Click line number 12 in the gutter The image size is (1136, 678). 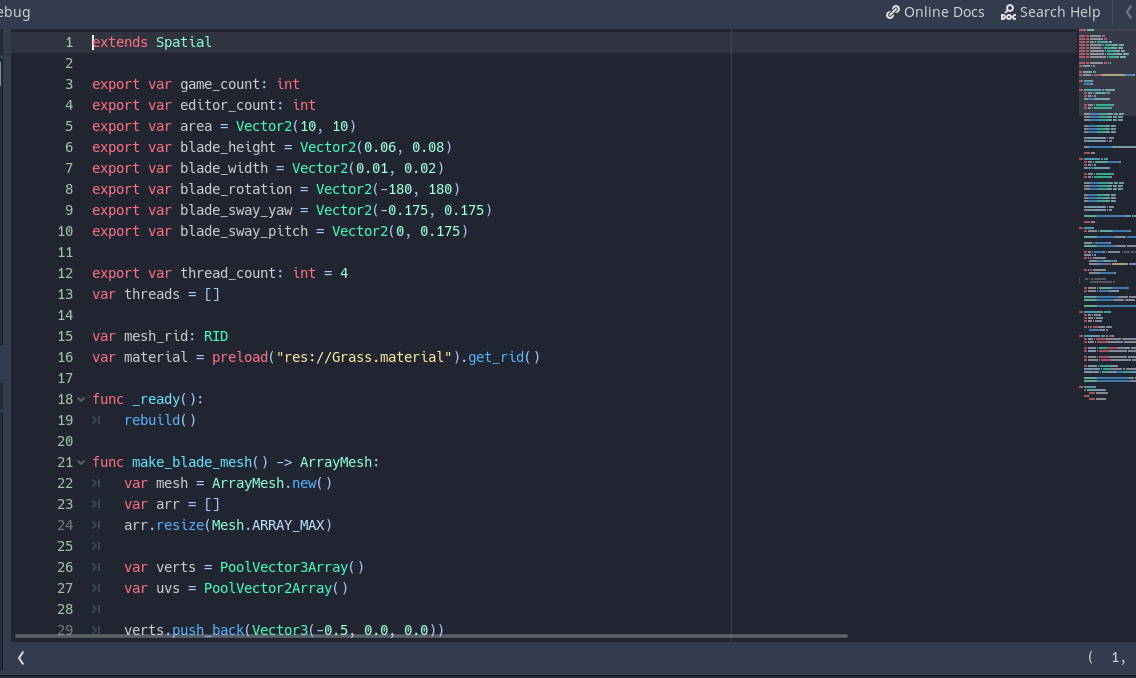tap(65, 273)
